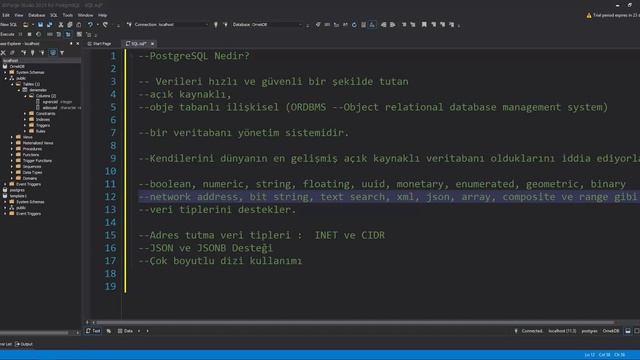Expand the Indexes folder
Screen dimensions: 640x360
click(x=25, y=120)
